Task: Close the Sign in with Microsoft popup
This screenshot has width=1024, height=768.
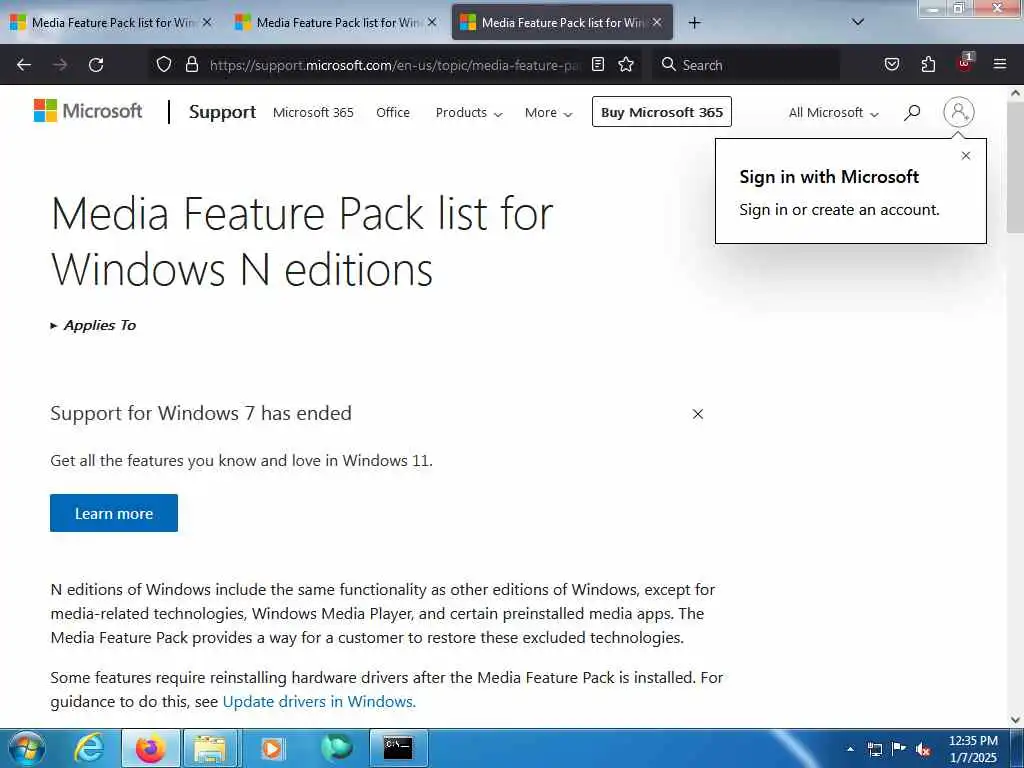Action: [966, 155]
